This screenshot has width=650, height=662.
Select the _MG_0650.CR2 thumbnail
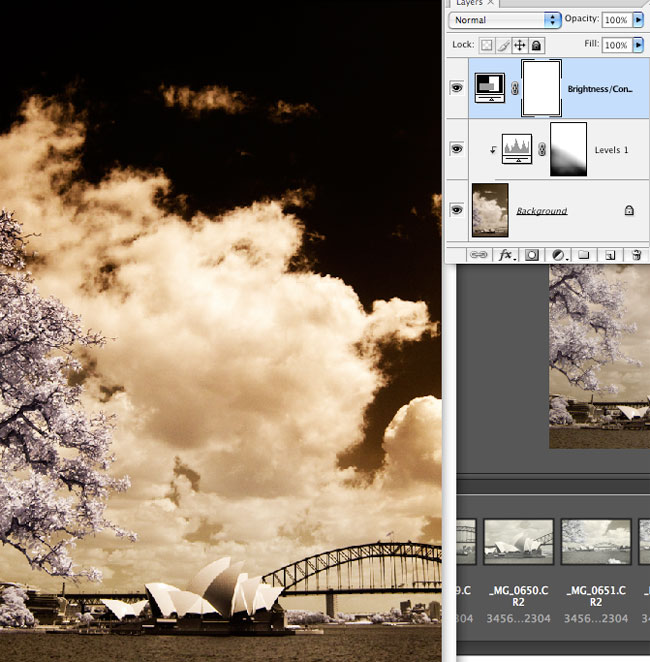pos(519,541)
